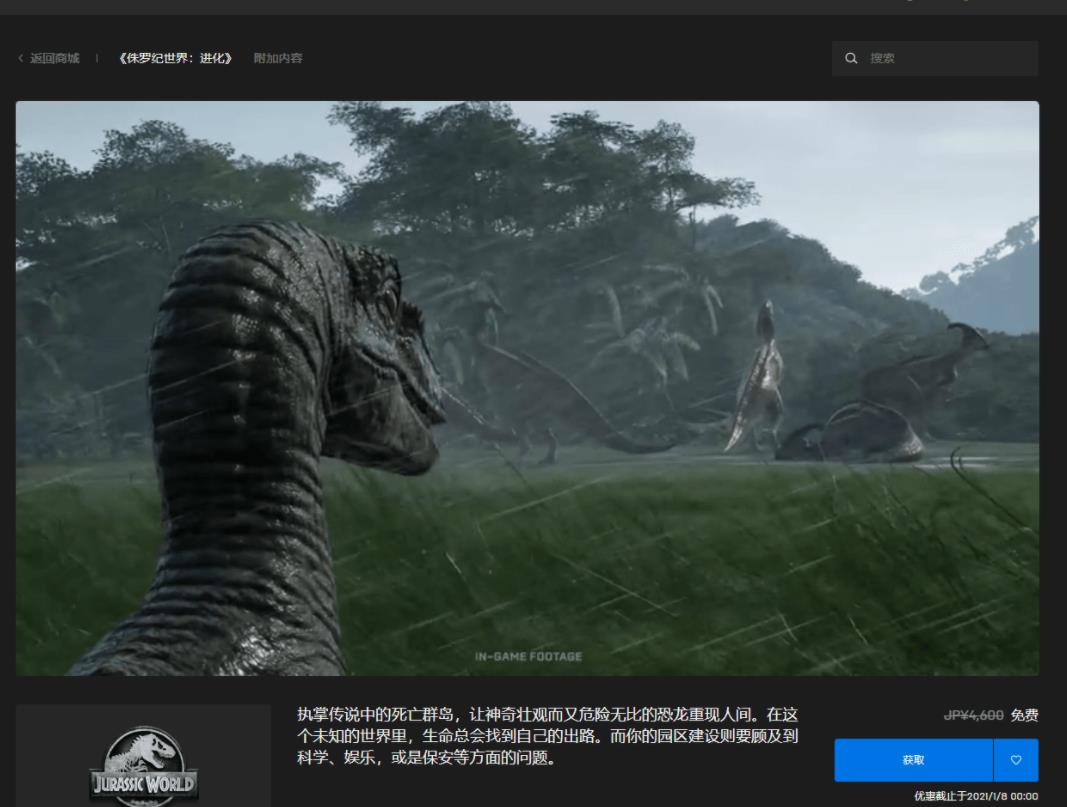Click the 优惠截止于2021/1/8 expiry notice
Viewport: 1067px width, 807px height.
(976, 796)
